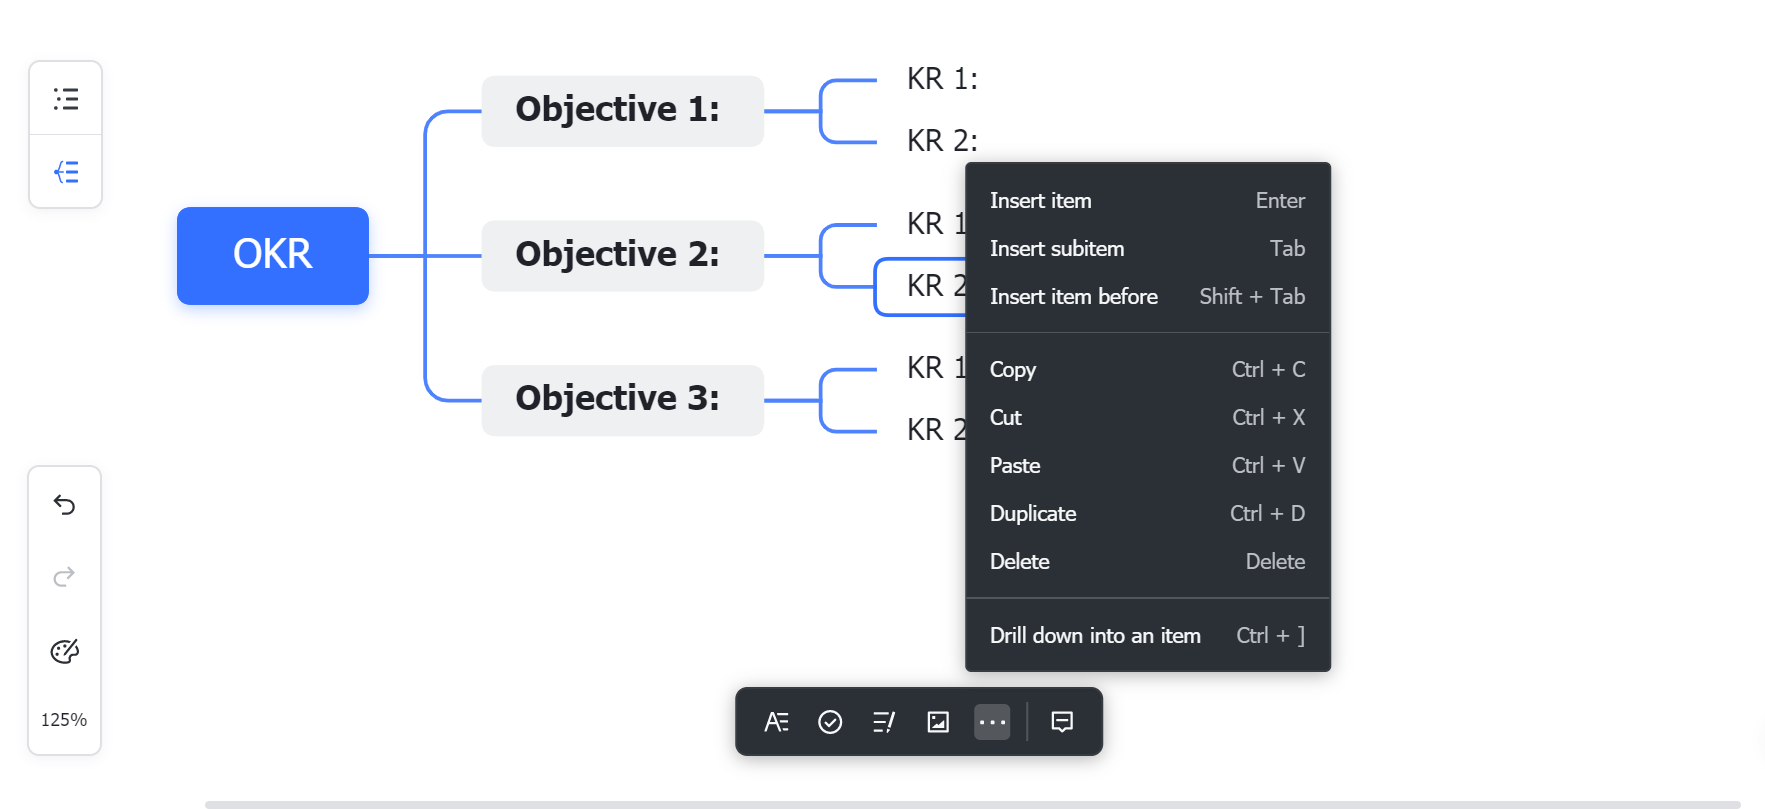Add a comment via the toolbar
This screenshot has height=809, width=1765.
point(1061,722)
